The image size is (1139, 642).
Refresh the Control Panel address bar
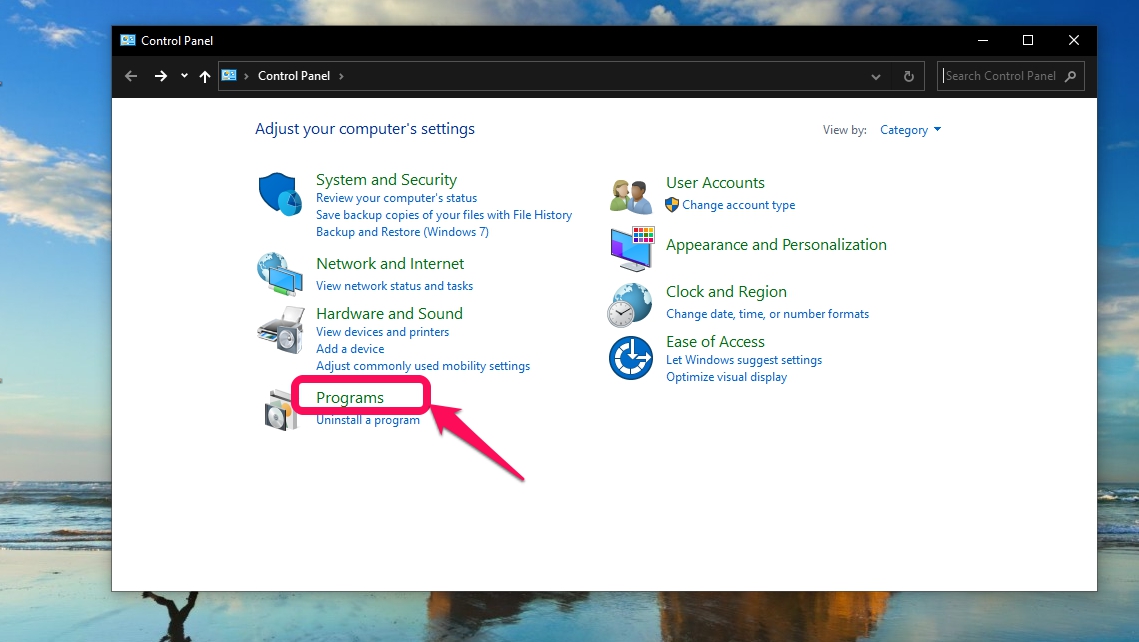(x=909, y=76)
